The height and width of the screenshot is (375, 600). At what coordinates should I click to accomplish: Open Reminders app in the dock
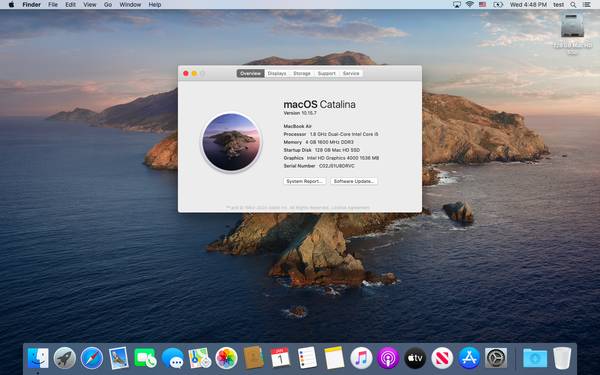point(307,358)
